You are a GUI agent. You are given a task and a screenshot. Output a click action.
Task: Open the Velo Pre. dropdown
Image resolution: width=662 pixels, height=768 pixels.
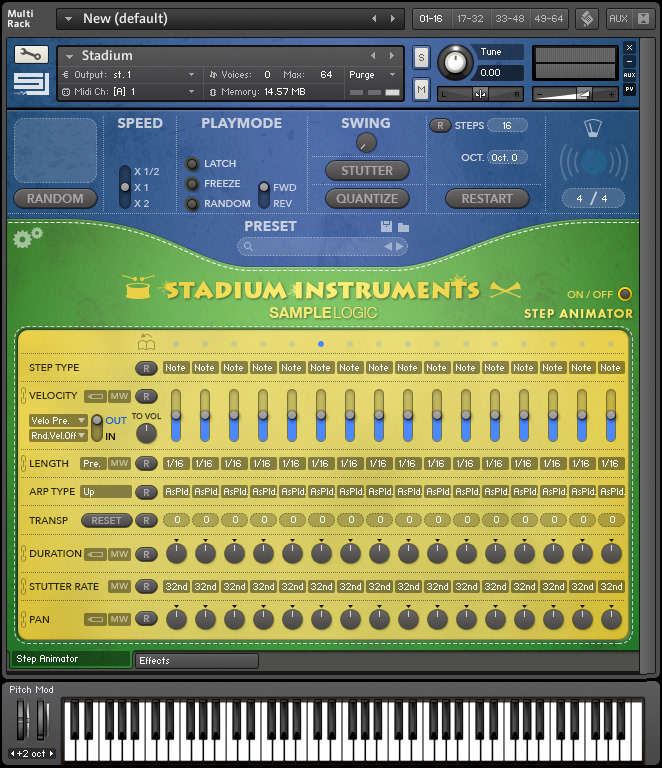click(x=58, y=420)
